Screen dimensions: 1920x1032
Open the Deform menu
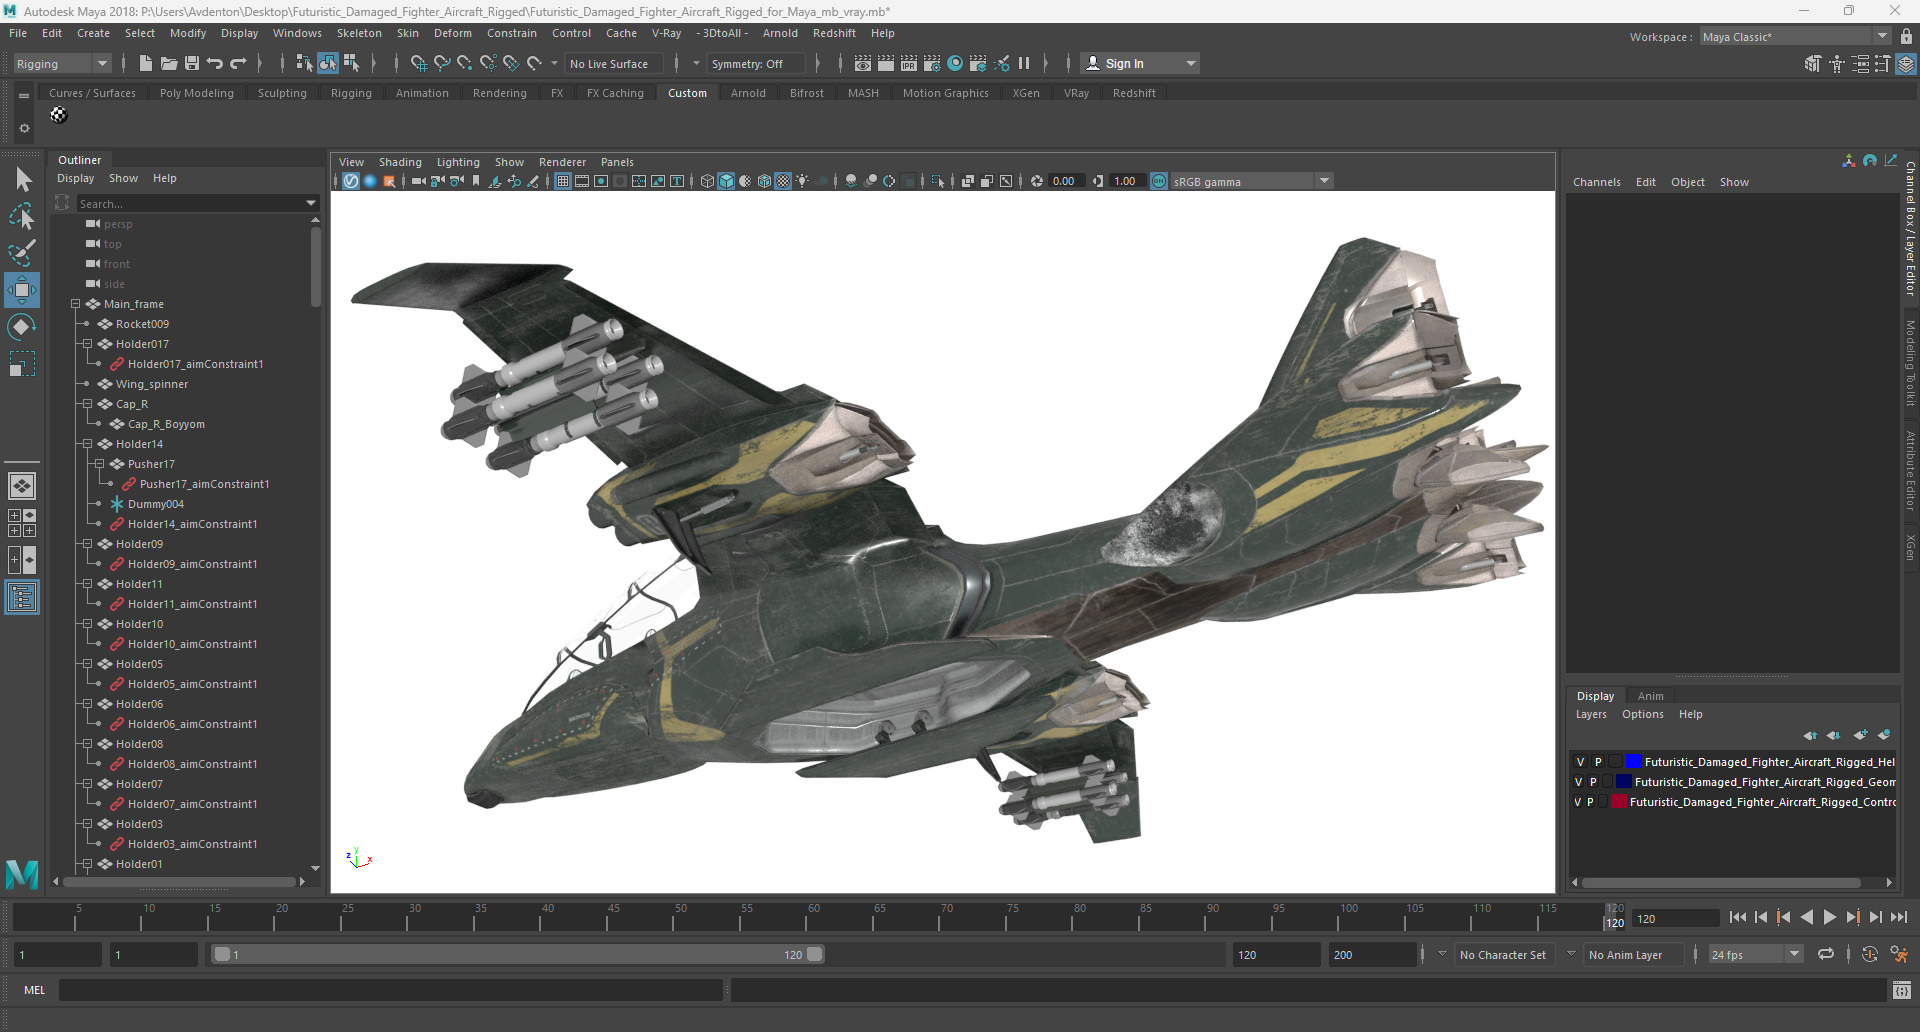click(452, 33)
